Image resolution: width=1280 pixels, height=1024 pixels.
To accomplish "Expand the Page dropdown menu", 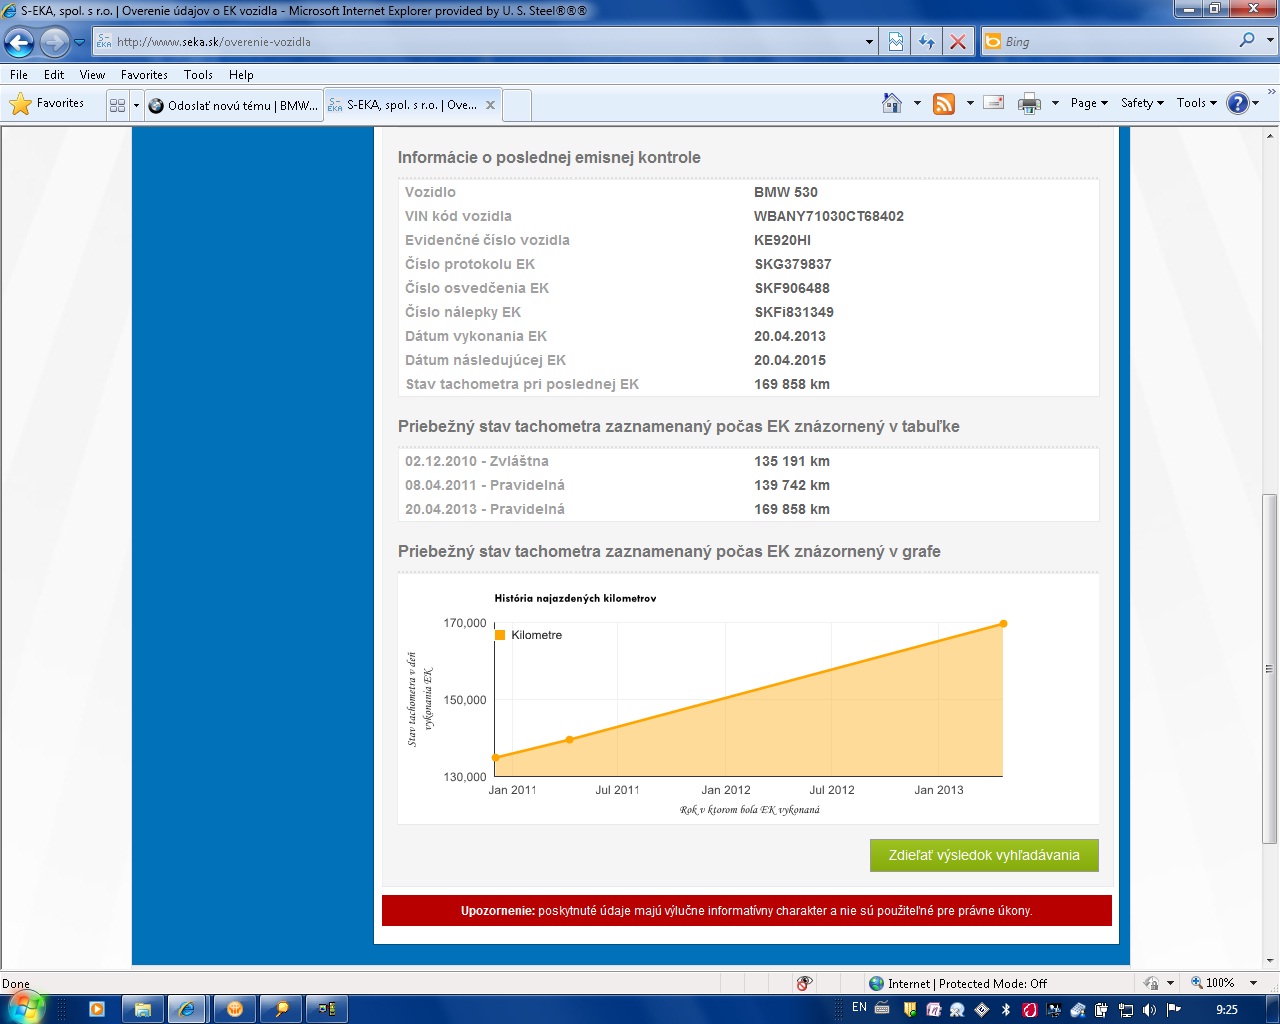I will click(x=1089, y=103).
